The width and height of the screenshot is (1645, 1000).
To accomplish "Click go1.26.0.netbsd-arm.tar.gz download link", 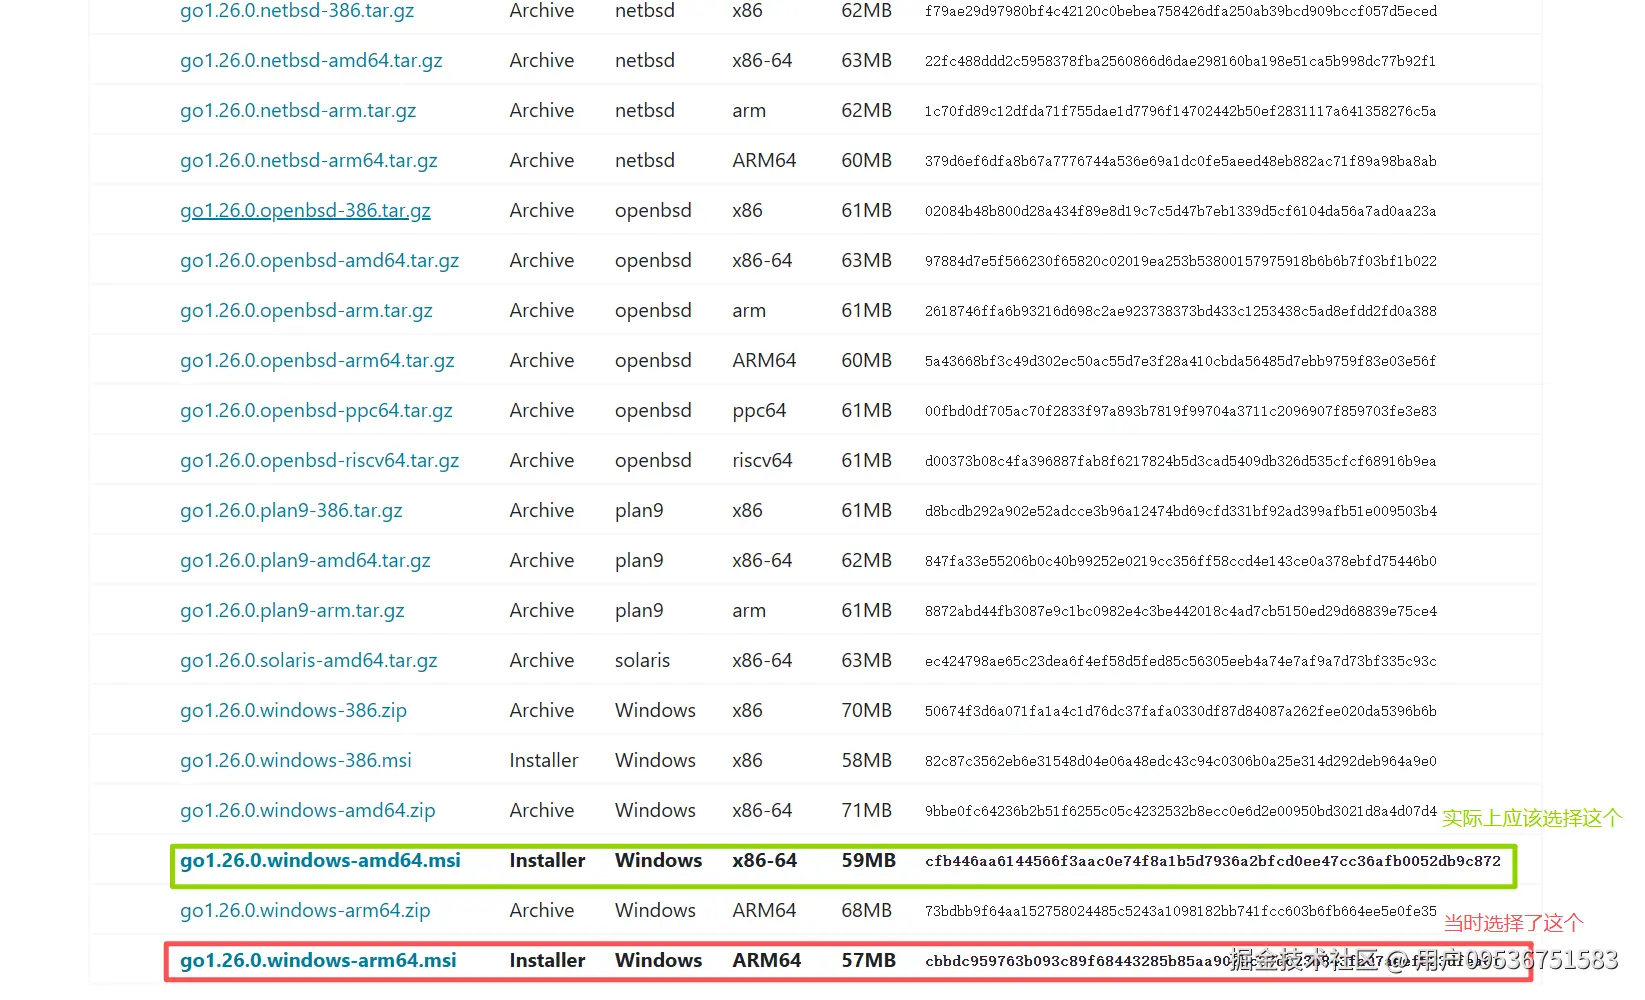I will coord(298,111).
